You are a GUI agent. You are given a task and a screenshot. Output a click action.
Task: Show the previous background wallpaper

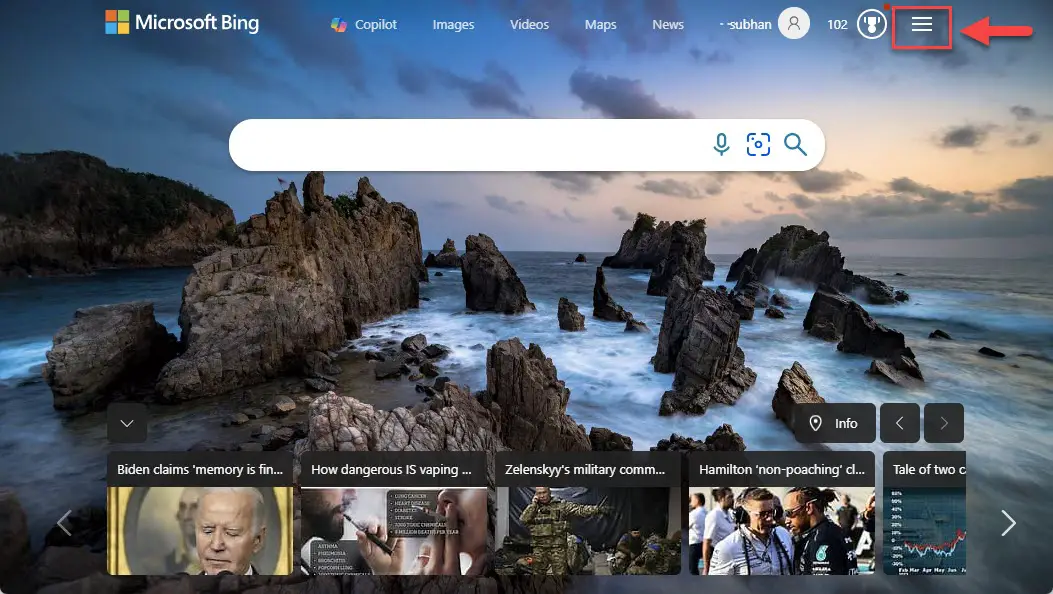coord(899,423)
